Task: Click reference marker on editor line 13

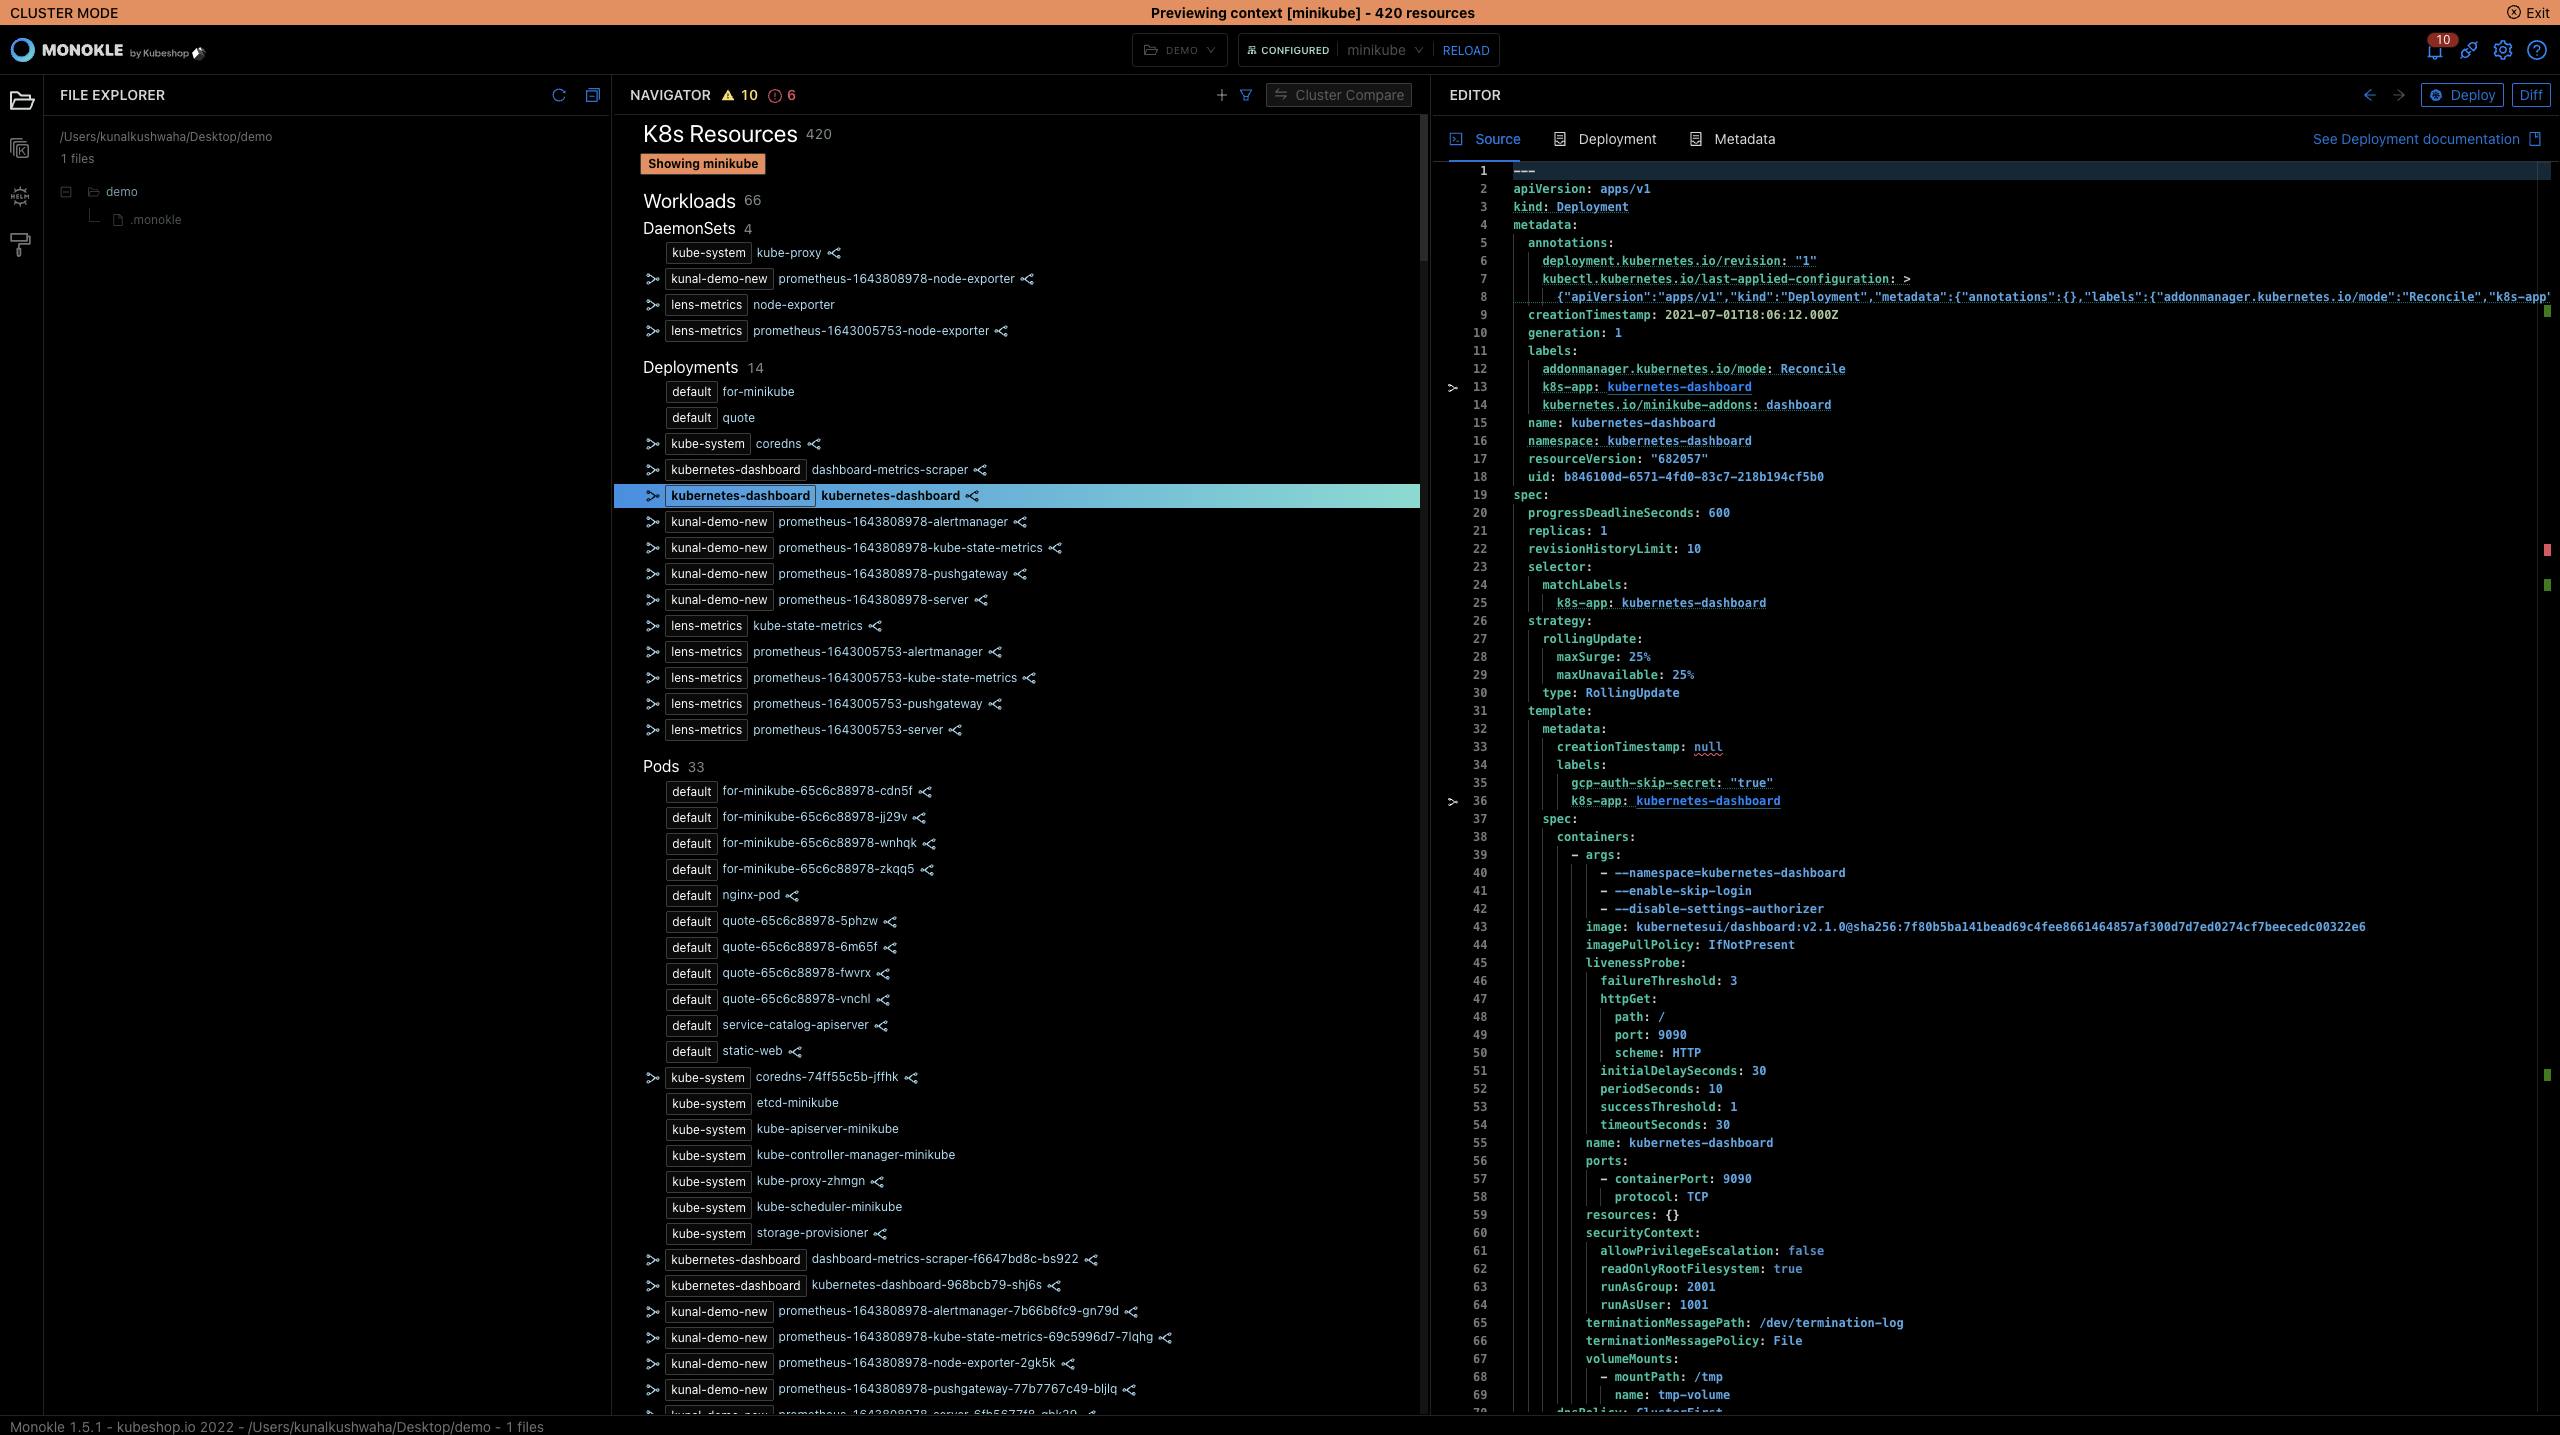Action: 1453,387
